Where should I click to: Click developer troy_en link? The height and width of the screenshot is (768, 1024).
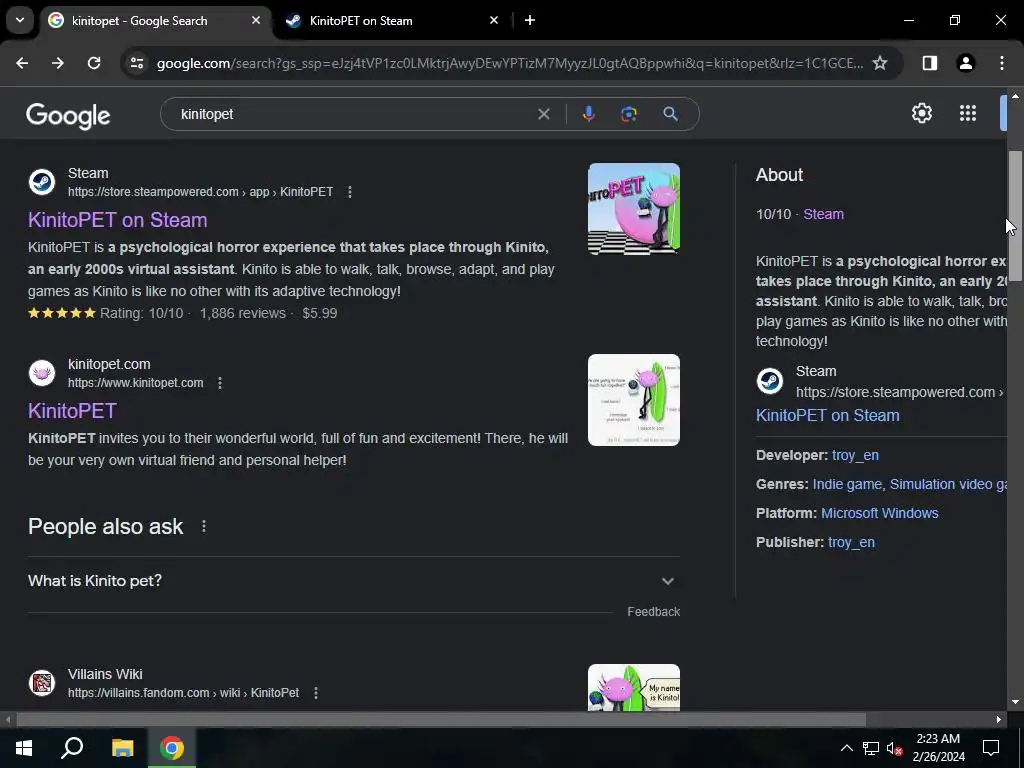coord(856,455)
